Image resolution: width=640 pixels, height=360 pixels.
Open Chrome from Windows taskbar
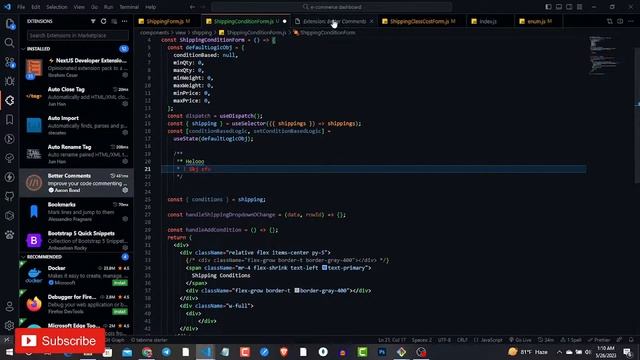147,352
